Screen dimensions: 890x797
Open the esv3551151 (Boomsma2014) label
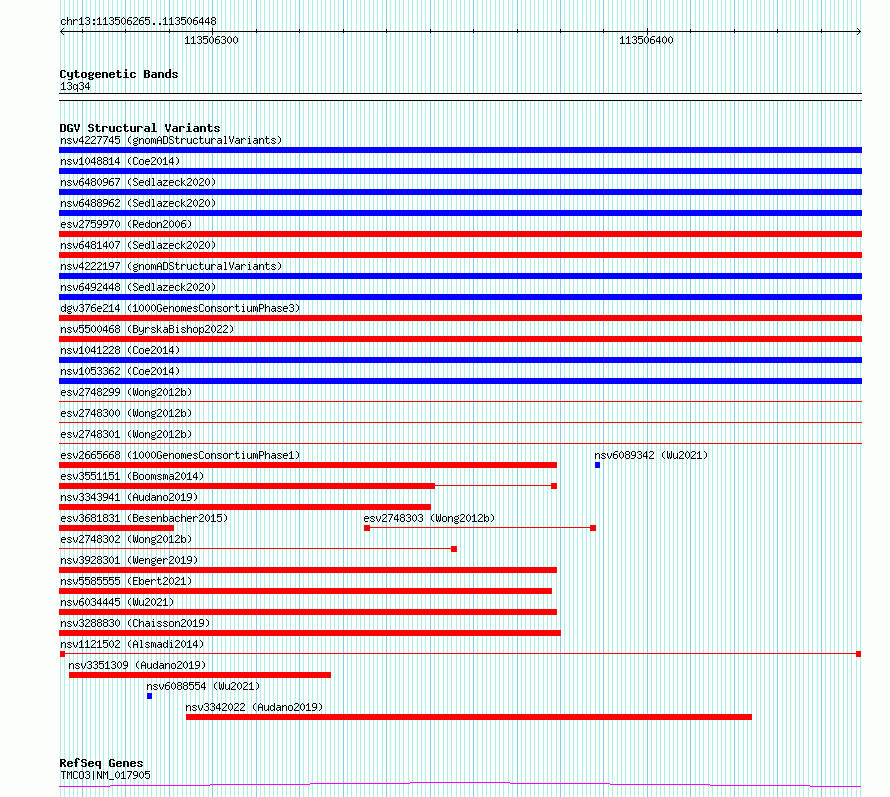click(132, 476)
